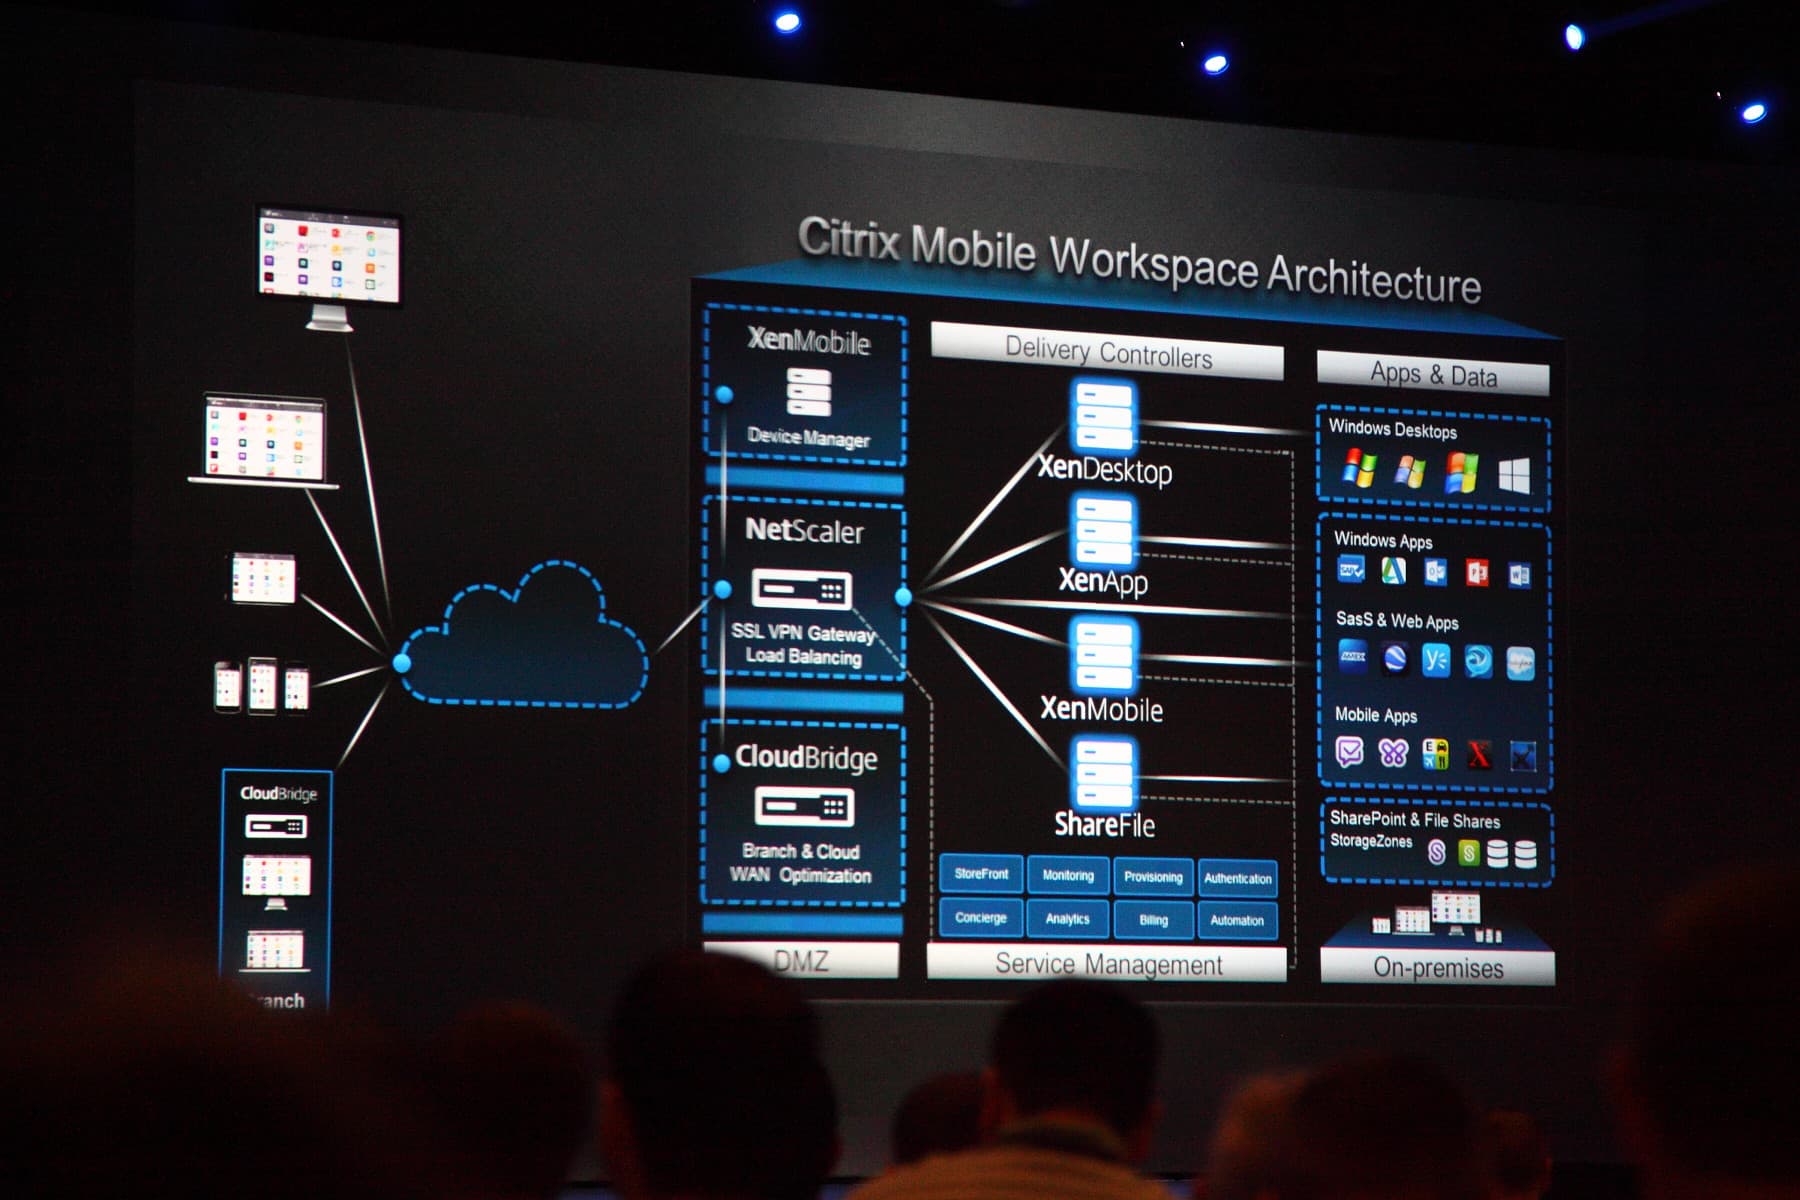Select the WAN Optimization text
Viewport: 1800px width, 1200px height.
pyautogui.click(x=800, y=875)
